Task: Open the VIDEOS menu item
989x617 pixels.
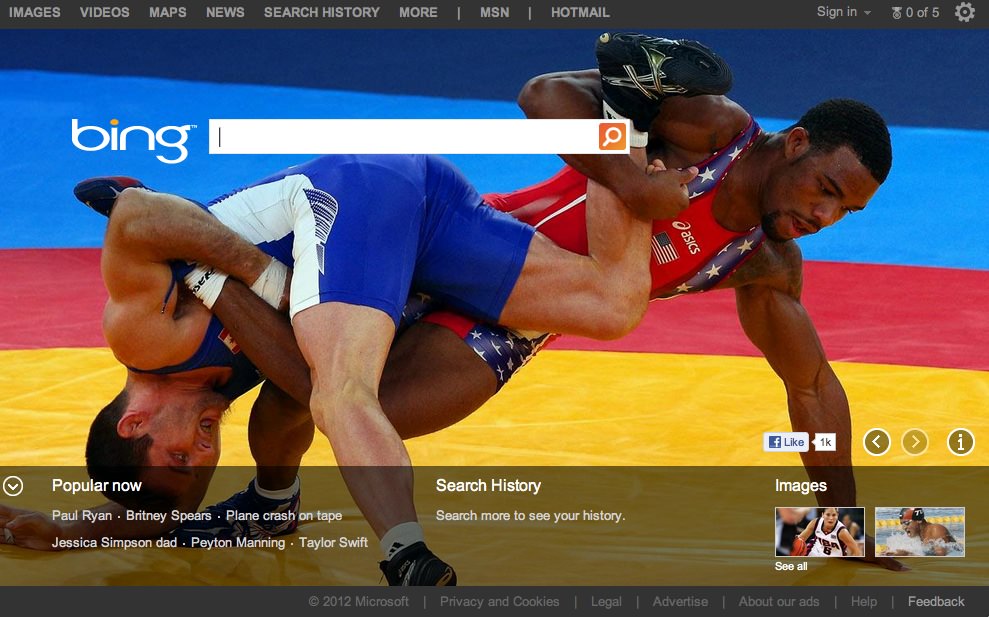Action: [x=105, y=12]
